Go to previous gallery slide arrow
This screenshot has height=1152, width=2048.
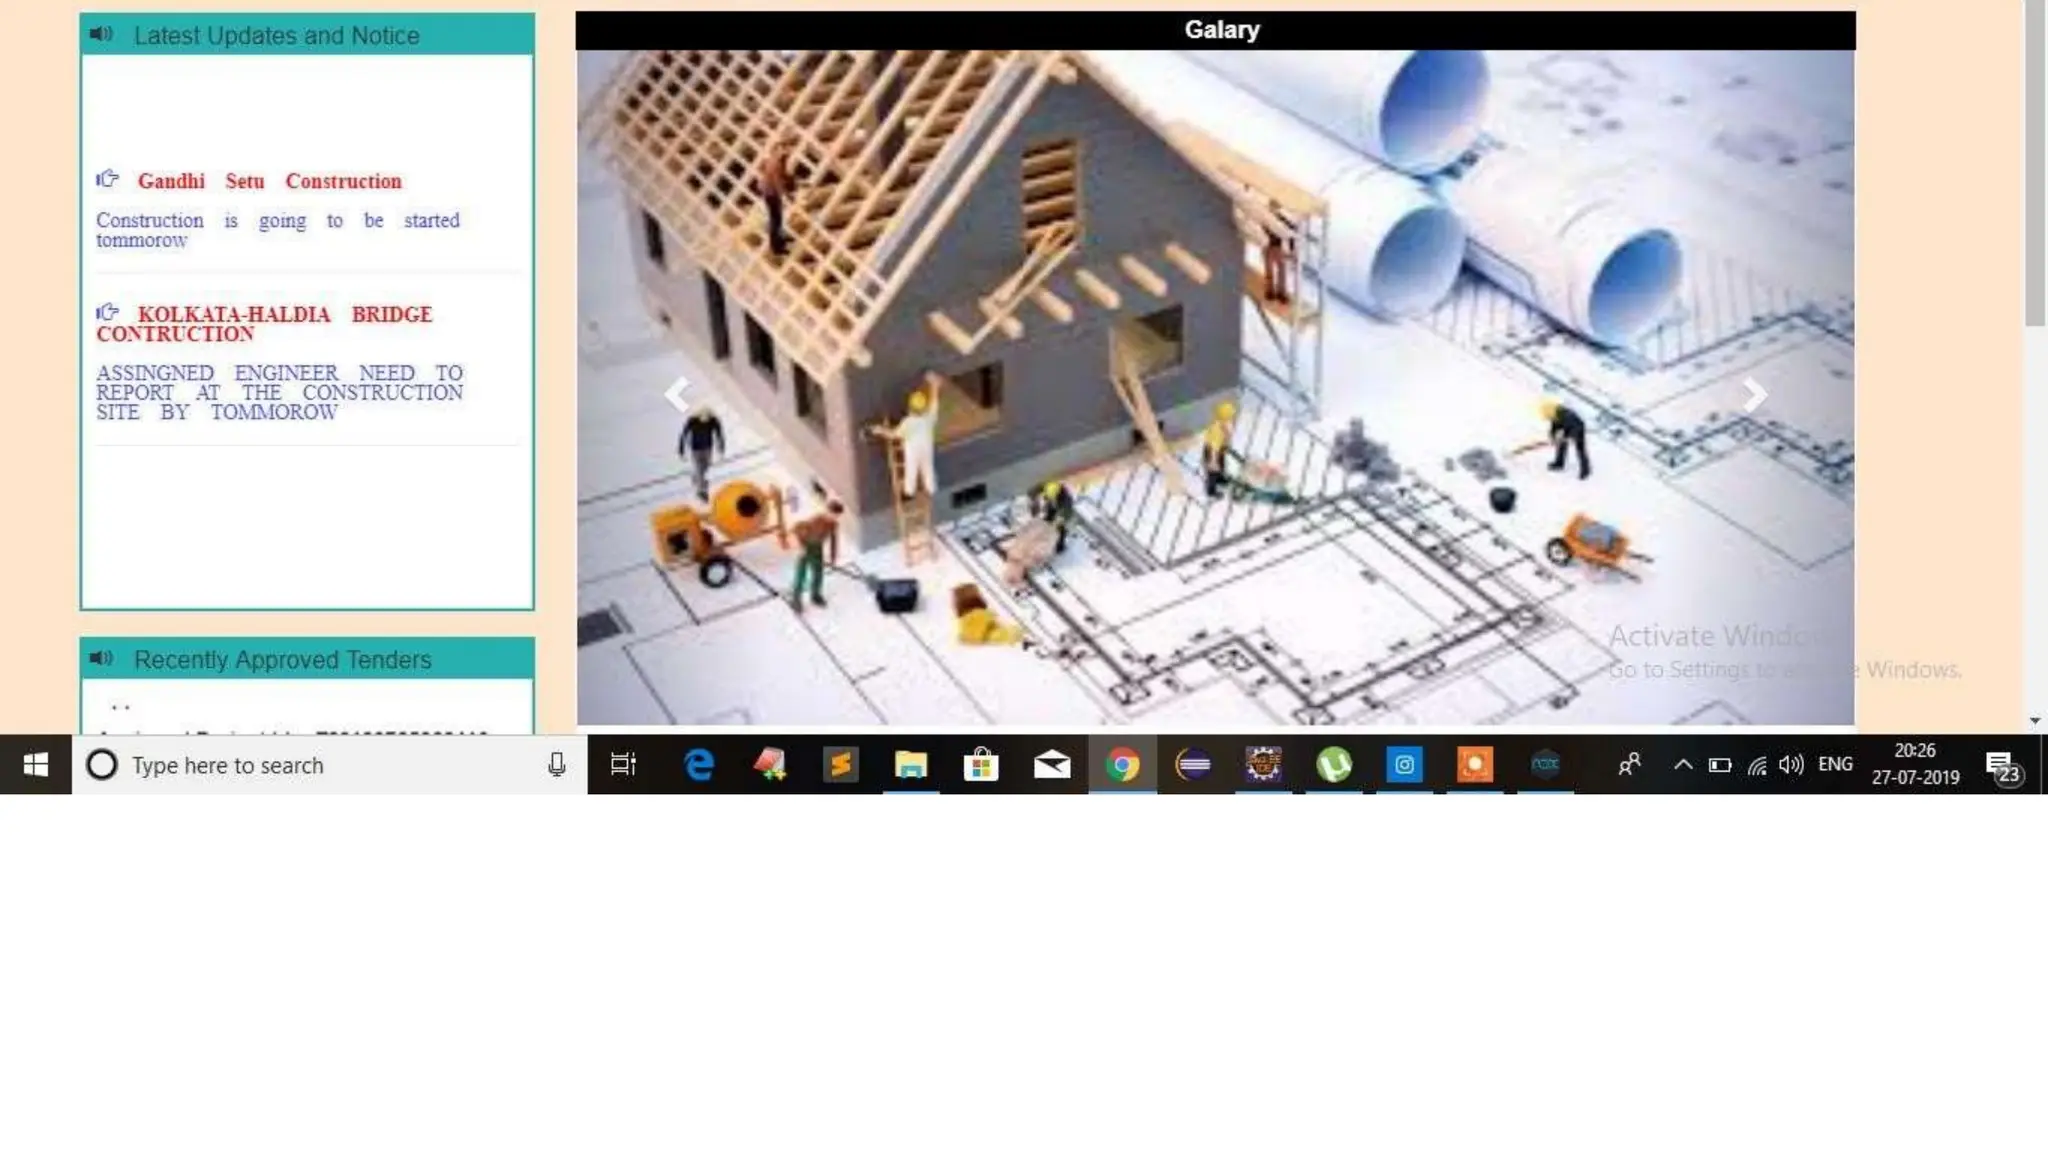677,395
